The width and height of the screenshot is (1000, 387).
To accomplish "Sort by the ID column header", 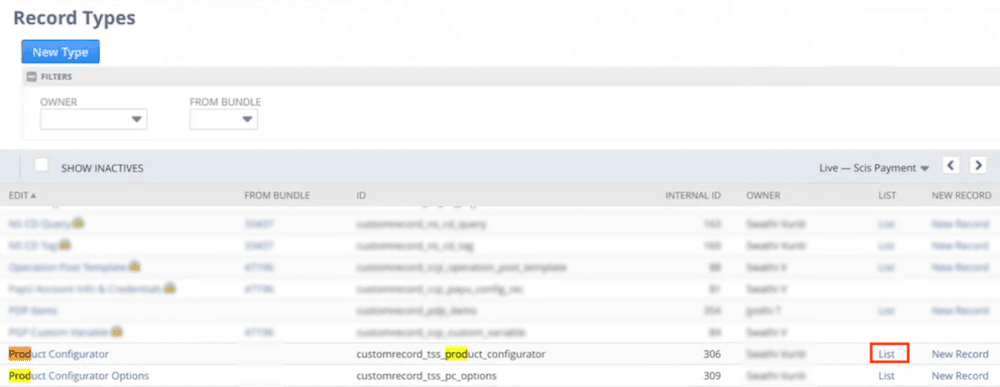I will (361, 196).
